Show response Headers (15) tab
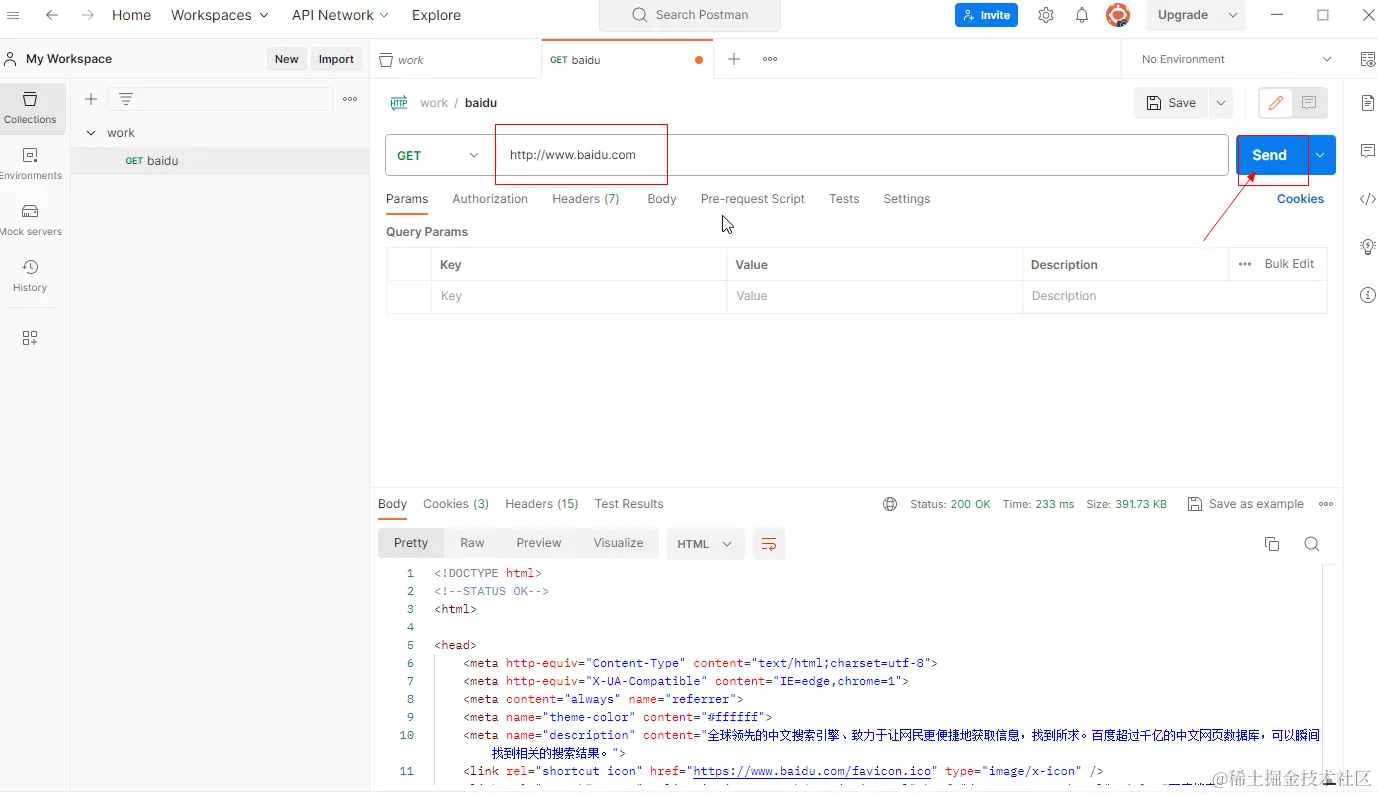 point(542,504)
